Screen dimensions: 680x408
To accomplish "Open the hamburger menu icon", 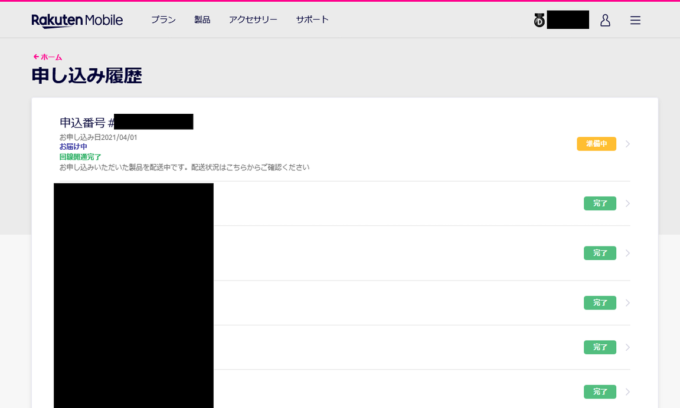I will (635, 20).
